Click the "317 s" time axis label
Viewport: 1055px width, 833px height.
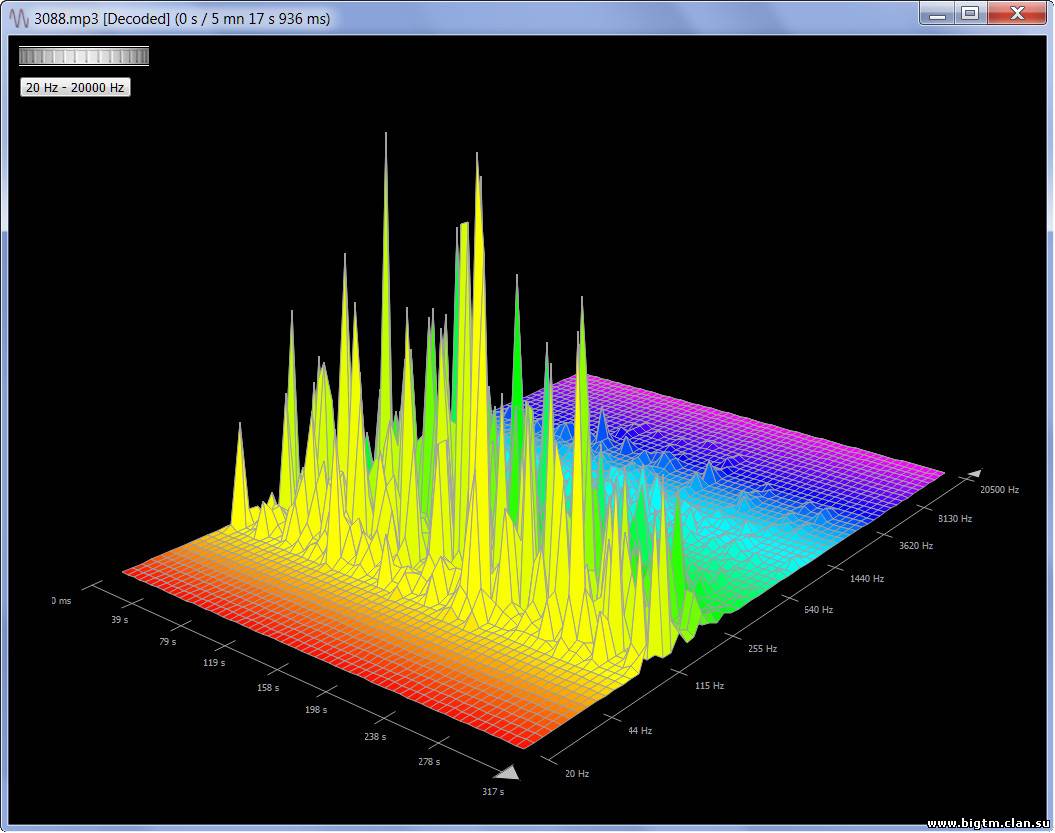(493, 792)
